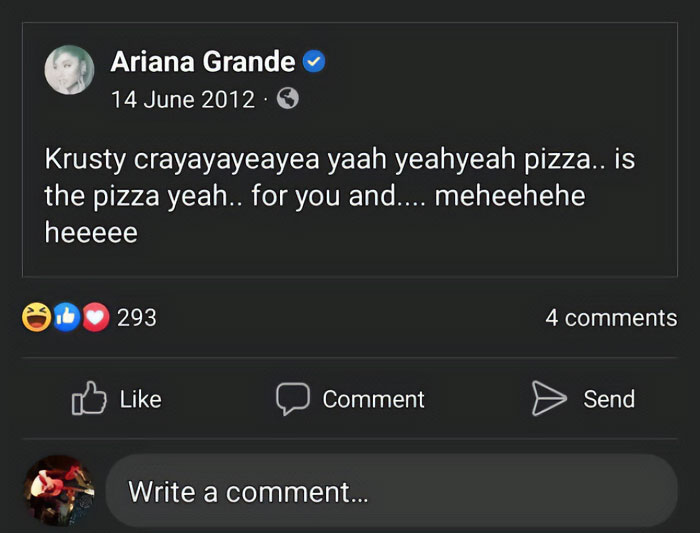This screenshot has height=533, width=700.
Task: Click the globe public audience icon
Action: 287,99
